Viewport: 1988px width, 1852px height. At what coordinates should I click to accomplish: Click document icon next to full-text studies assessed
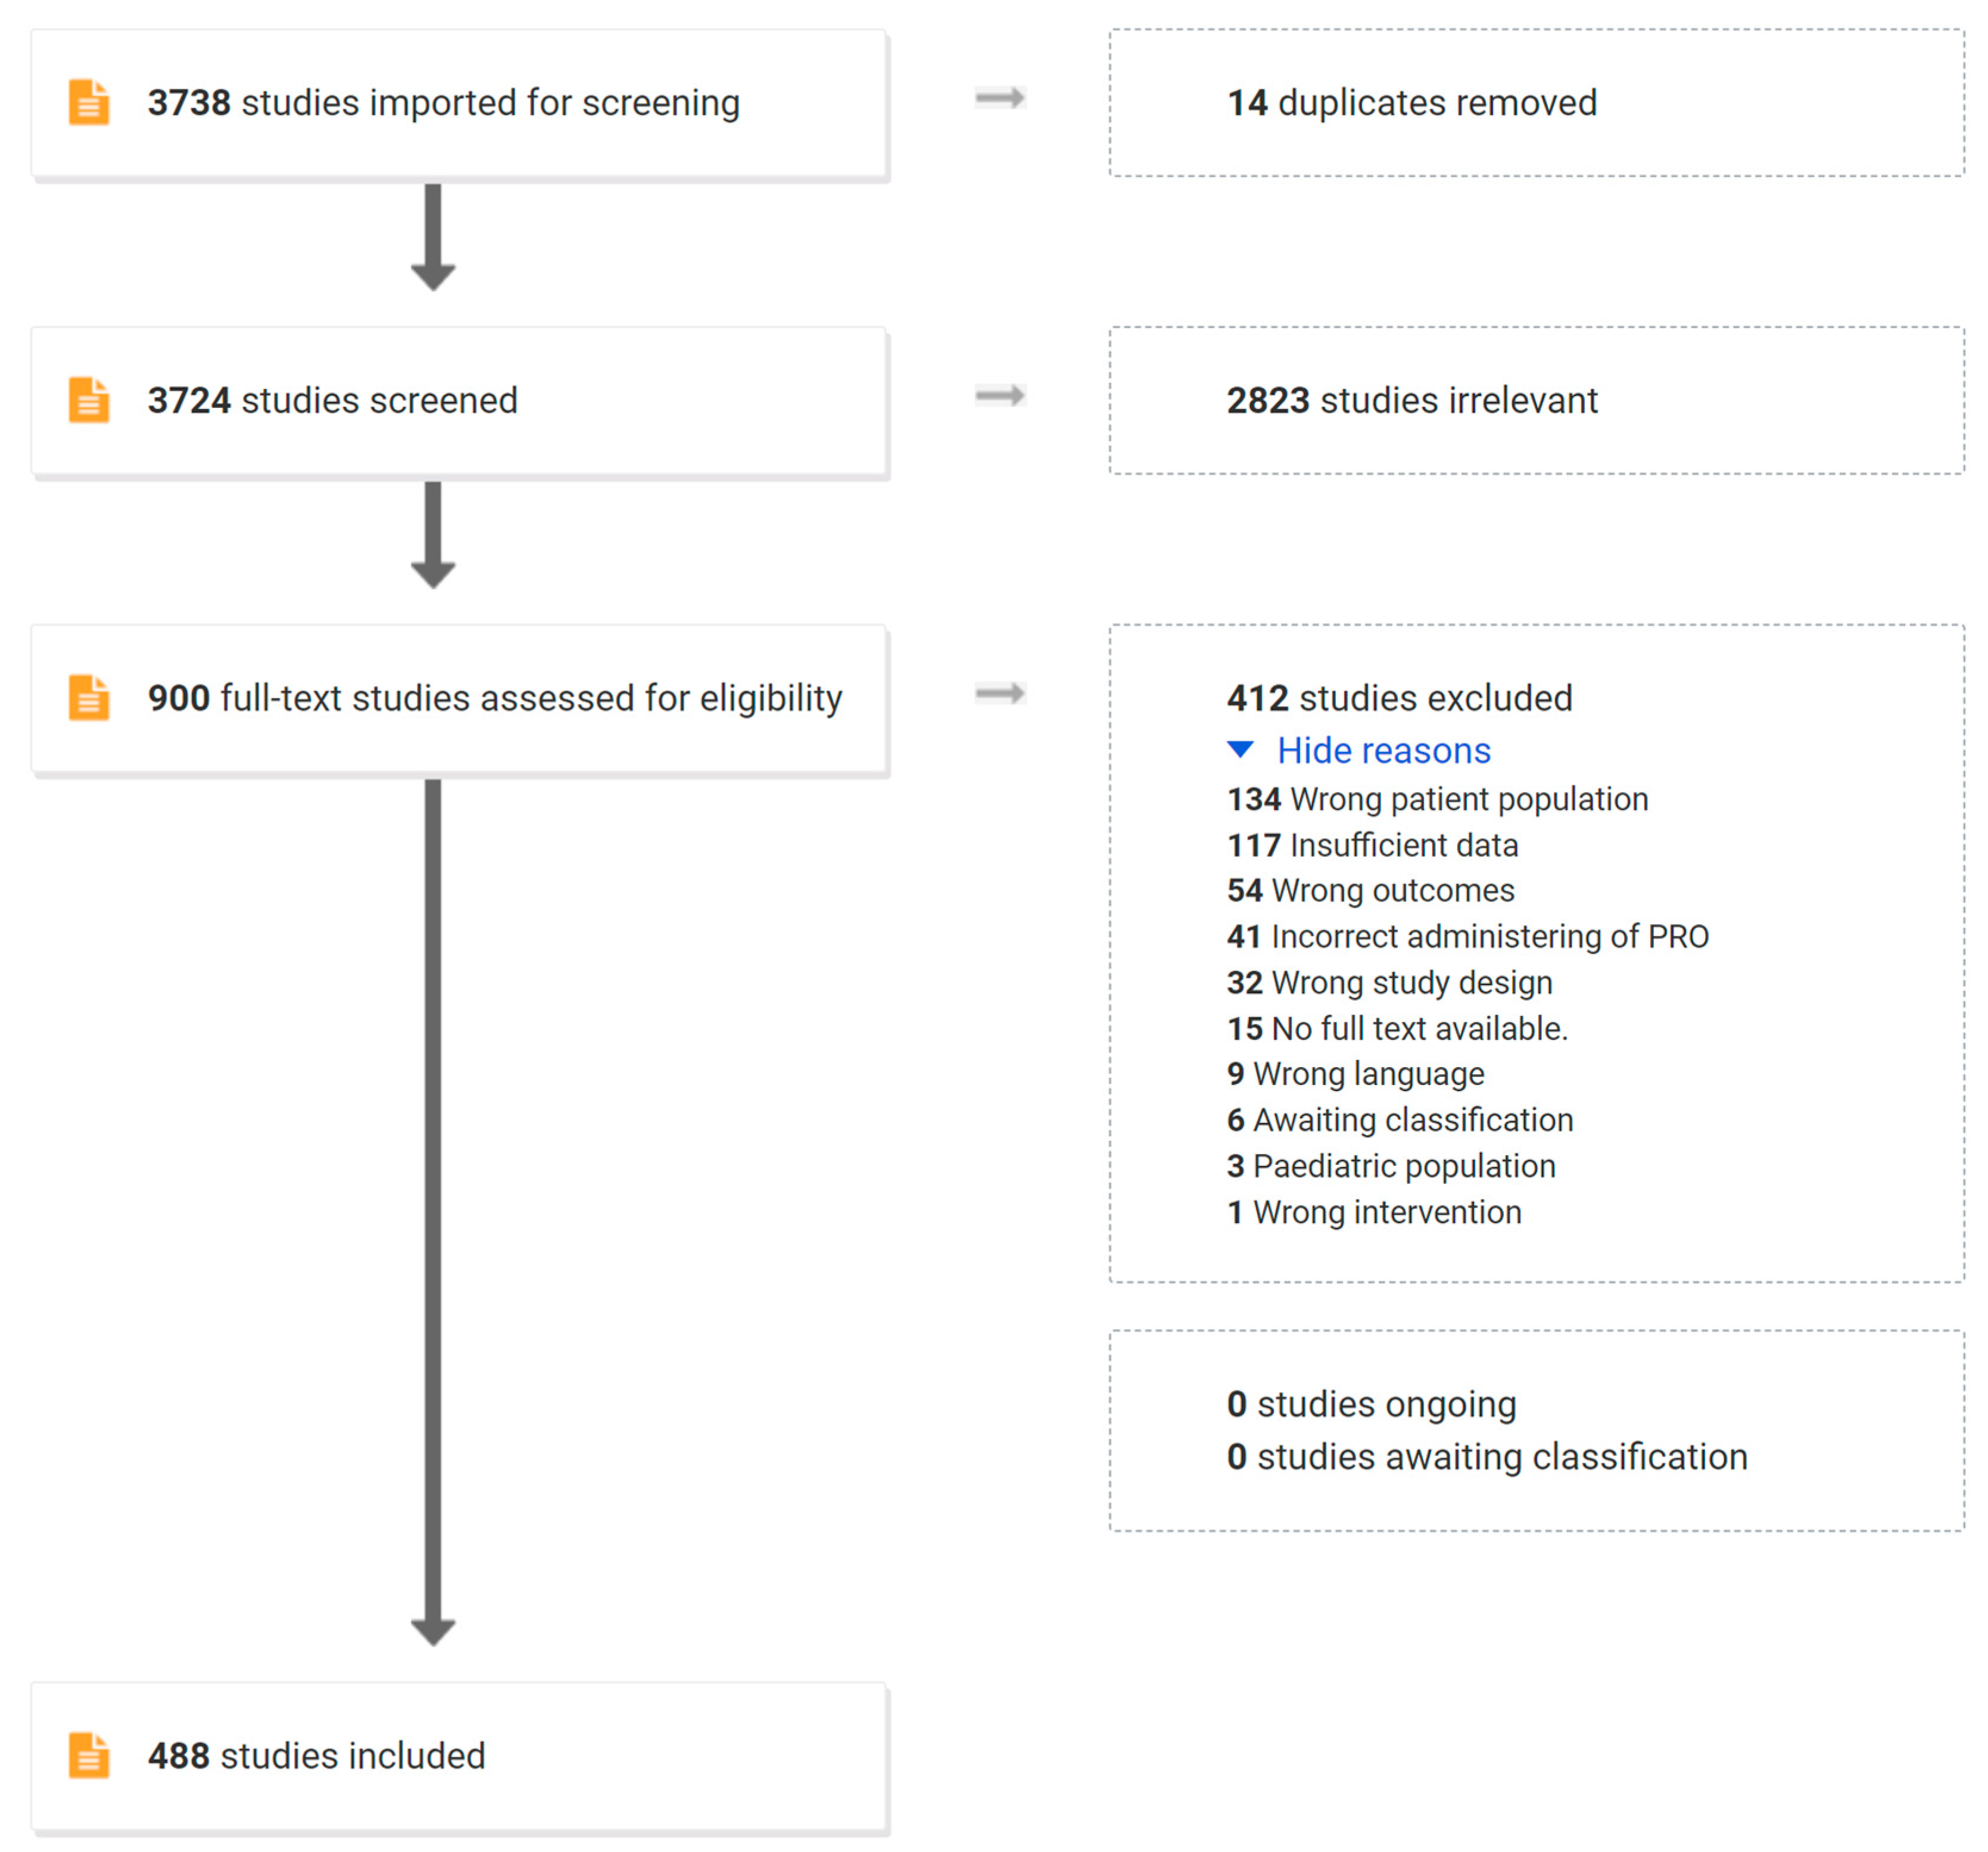(89, 697)
